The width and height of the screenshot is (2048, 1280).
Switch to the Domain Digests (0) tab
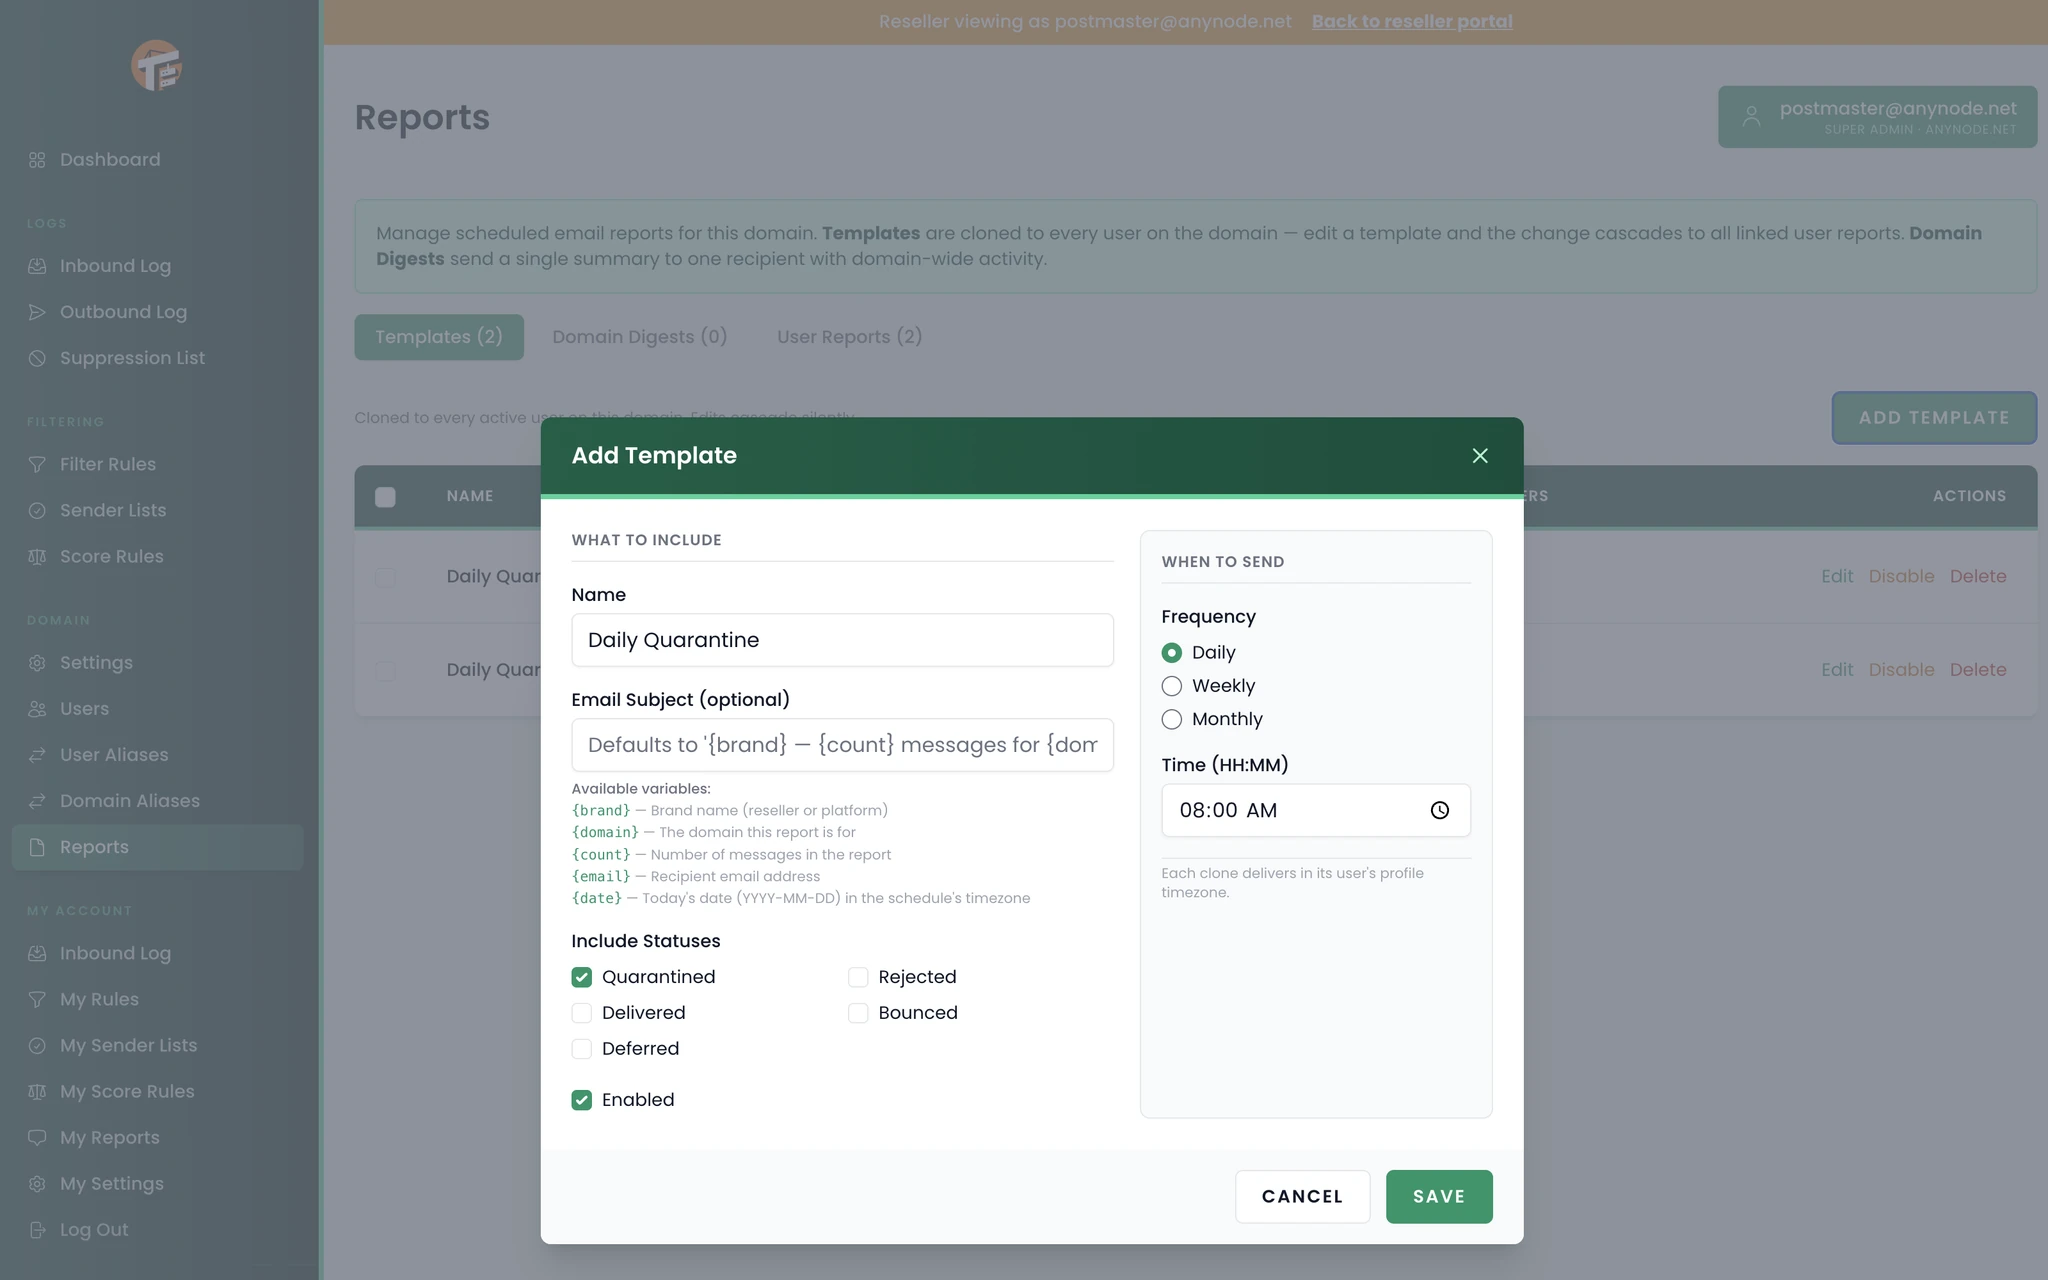click(x=640, y=337)
